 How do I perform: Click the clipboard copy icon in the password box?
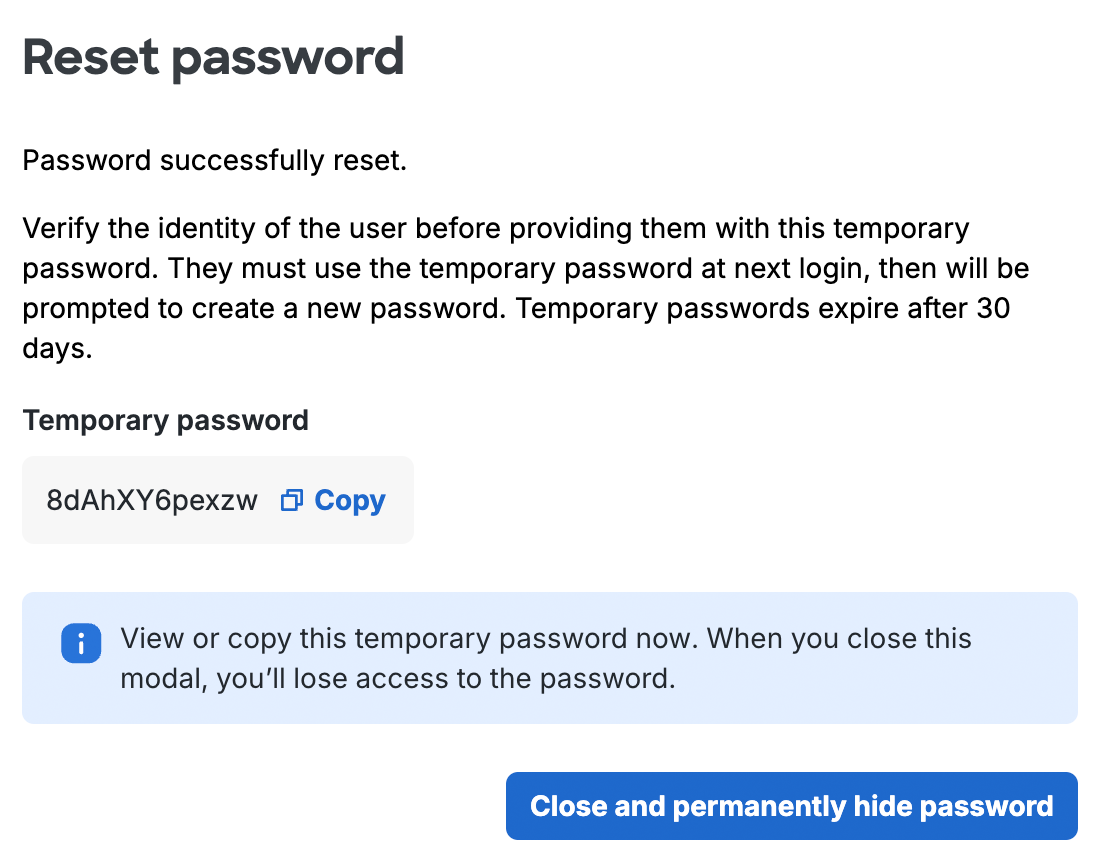point(291,499)
